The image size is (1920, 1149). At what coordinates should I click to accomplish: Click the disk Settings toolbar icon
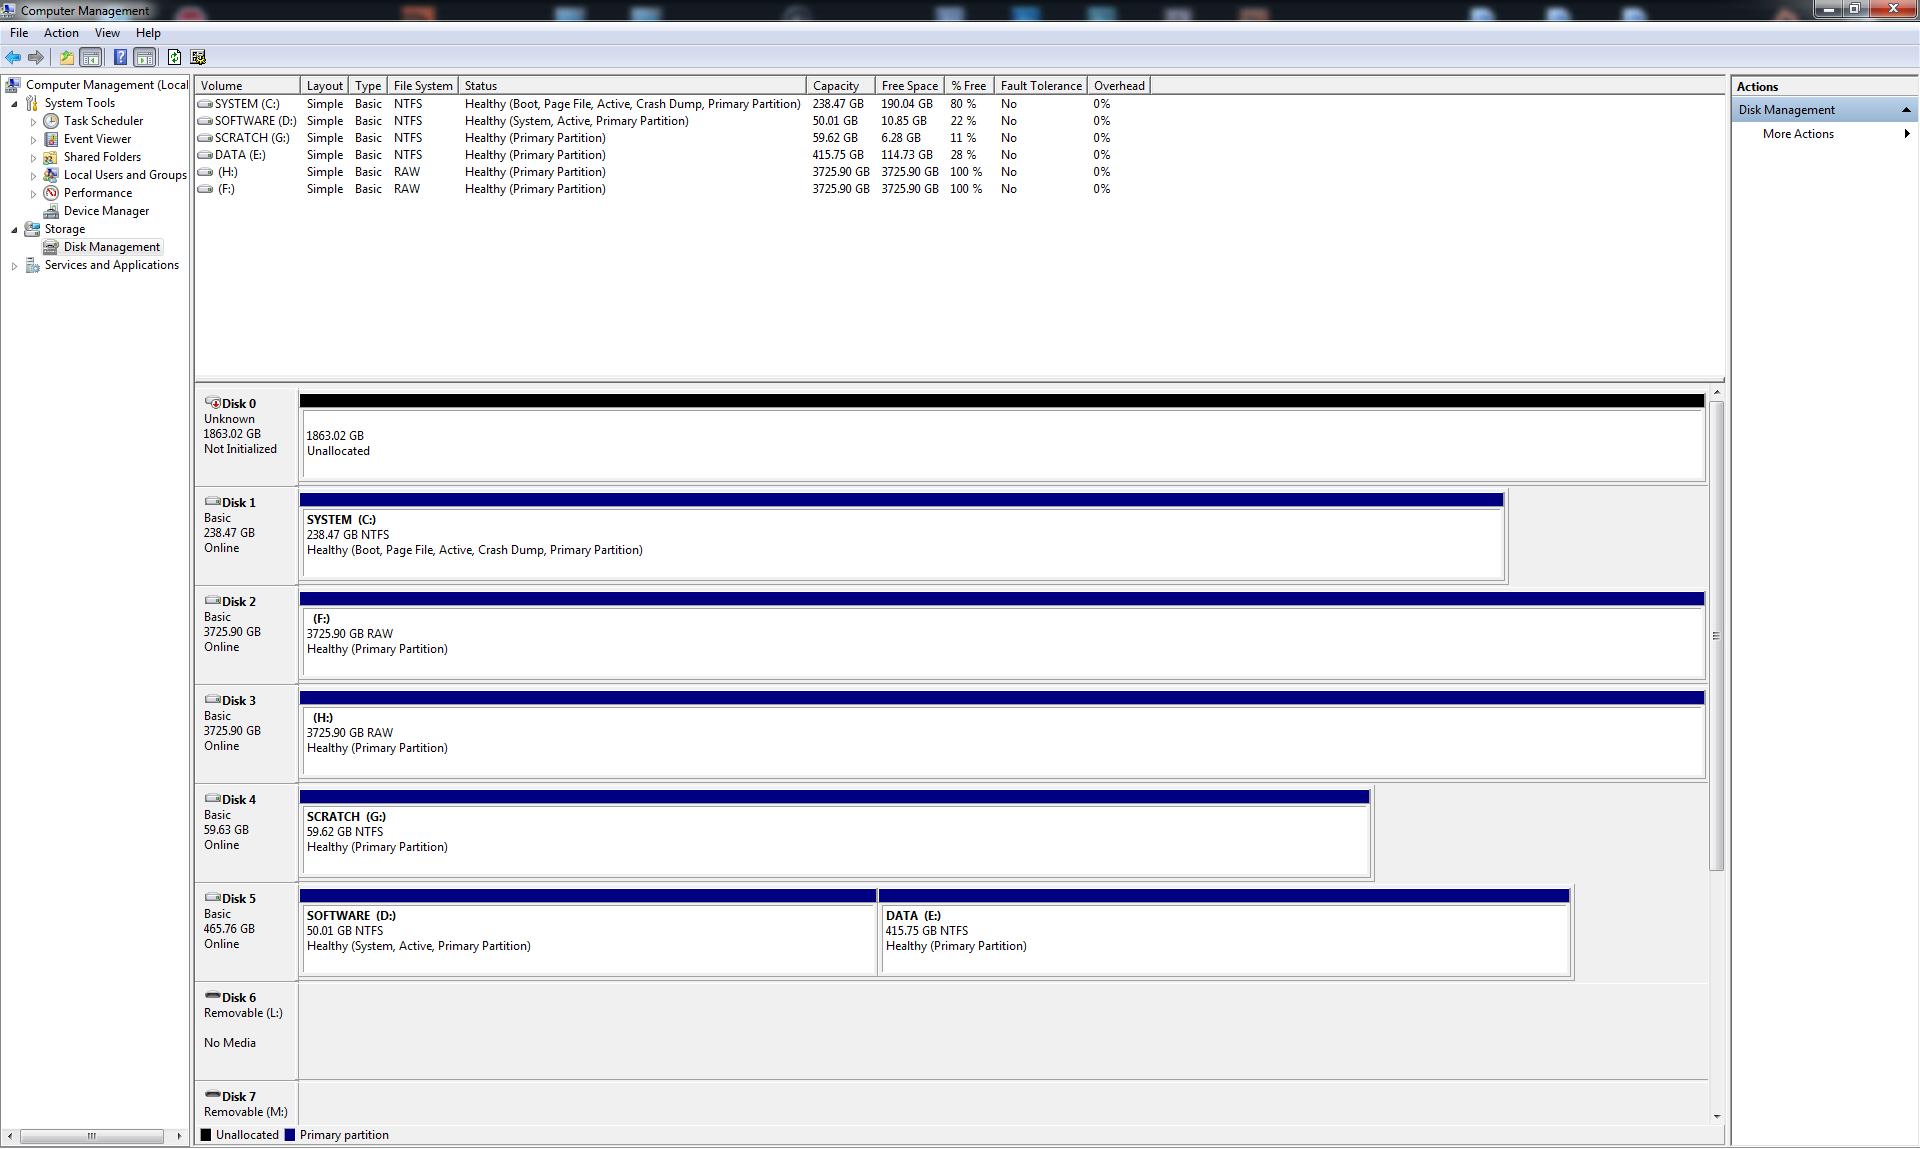point(198,57)
